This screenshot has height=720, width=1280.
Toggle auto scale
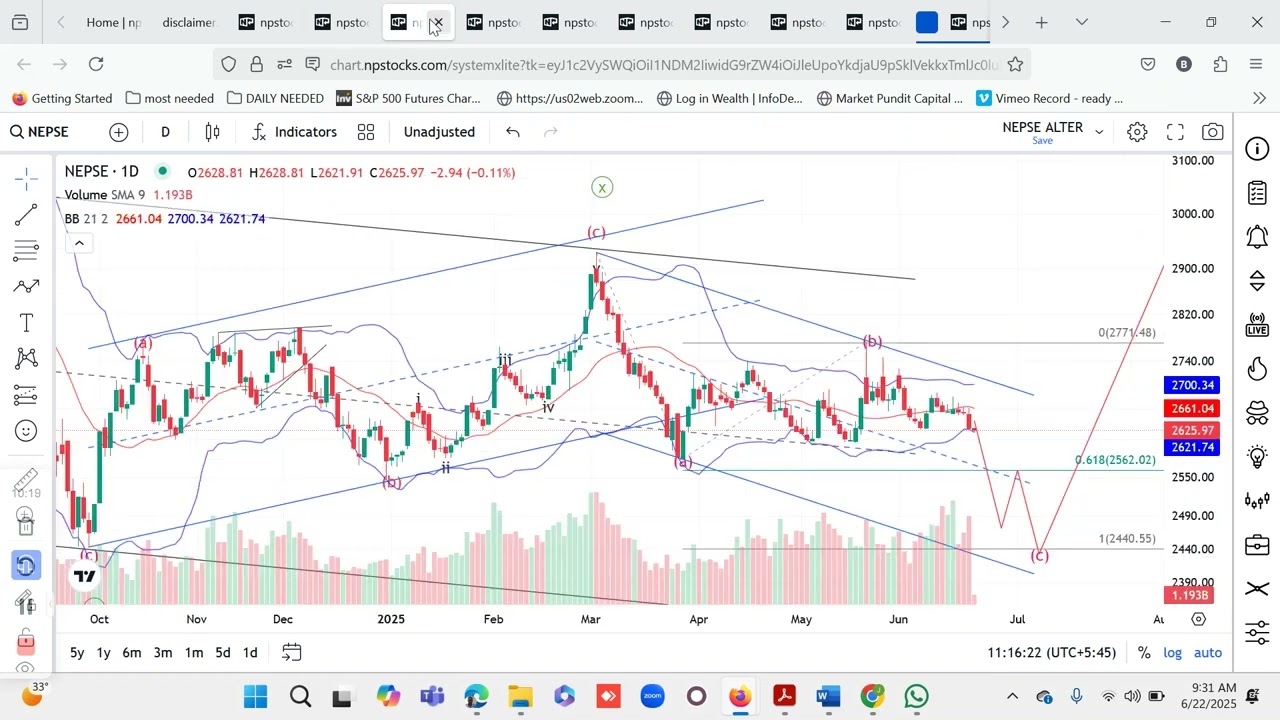(1208, 653)
